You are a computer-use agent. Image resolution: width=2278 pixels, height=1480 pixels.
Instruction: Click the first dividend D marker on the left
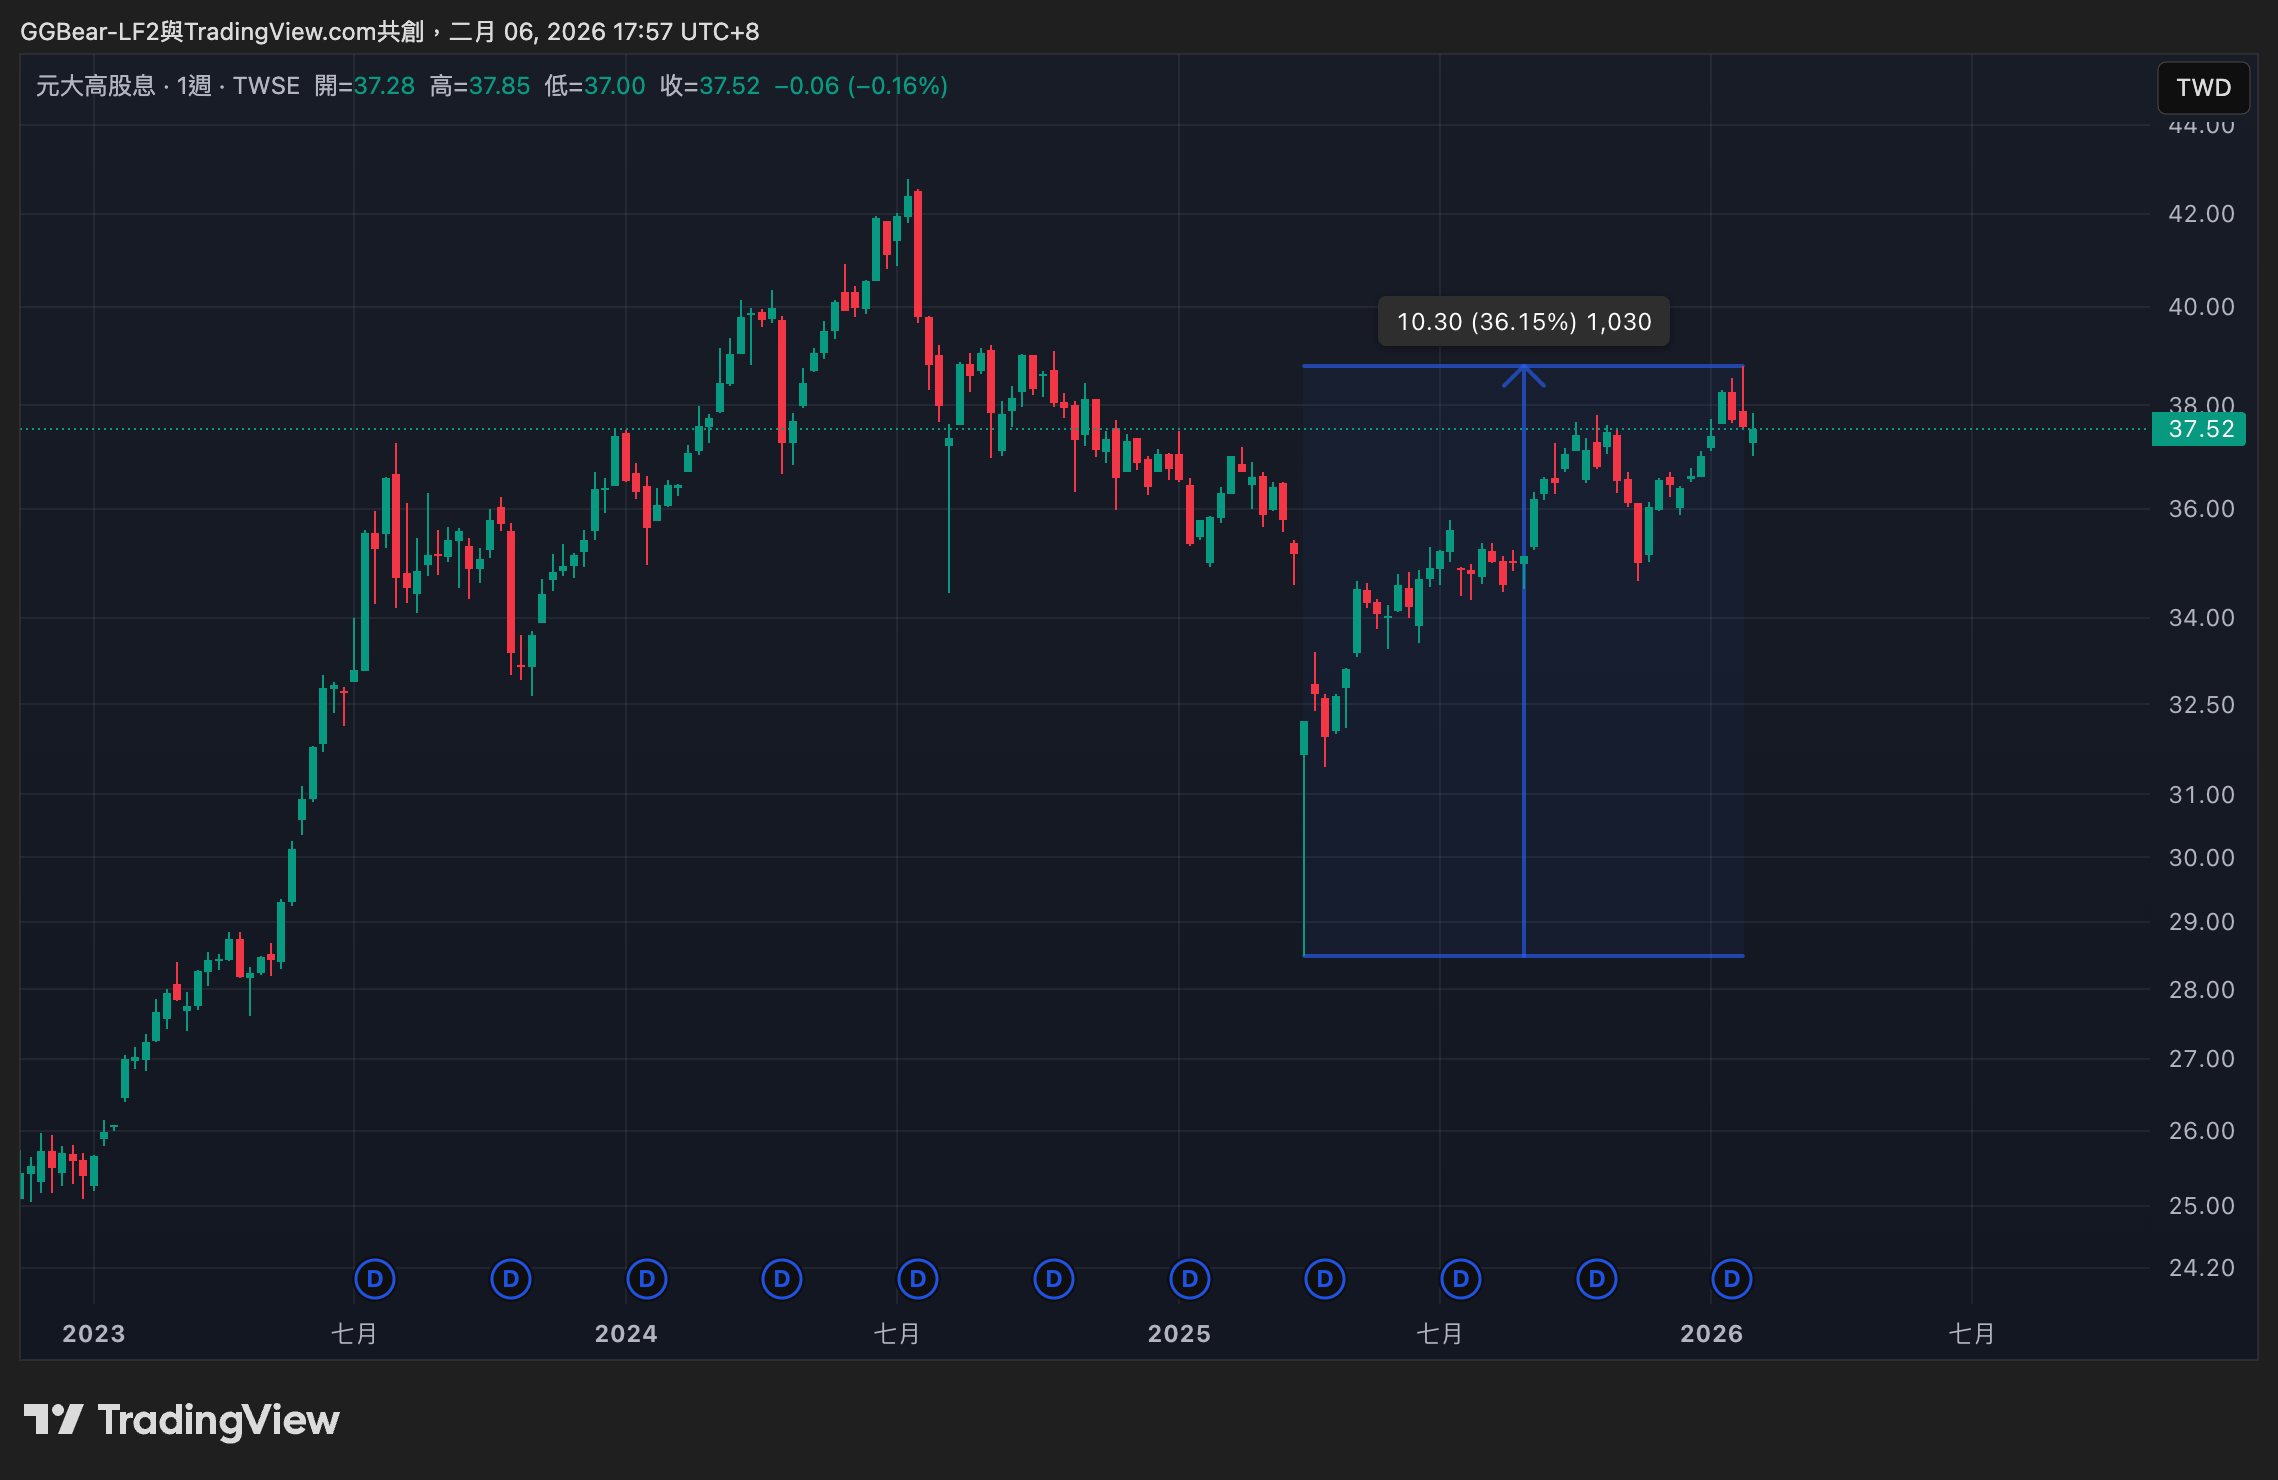[x=375, y=1278]
